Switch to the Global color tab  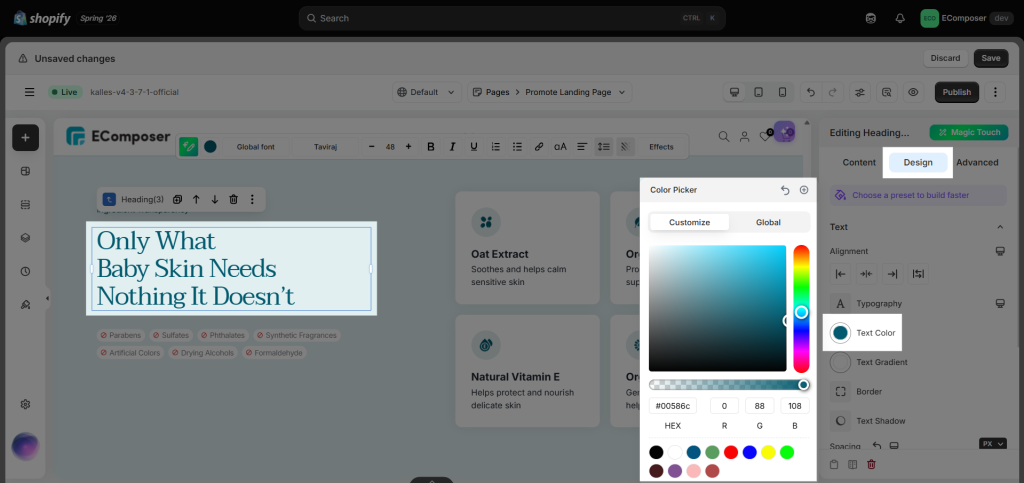[x=768, y=223]
